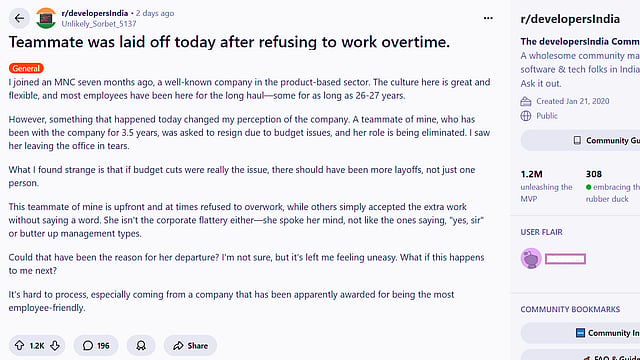Downvote the post with the down arrow
This screenshot has height=360, width=640.
[55, 345]
